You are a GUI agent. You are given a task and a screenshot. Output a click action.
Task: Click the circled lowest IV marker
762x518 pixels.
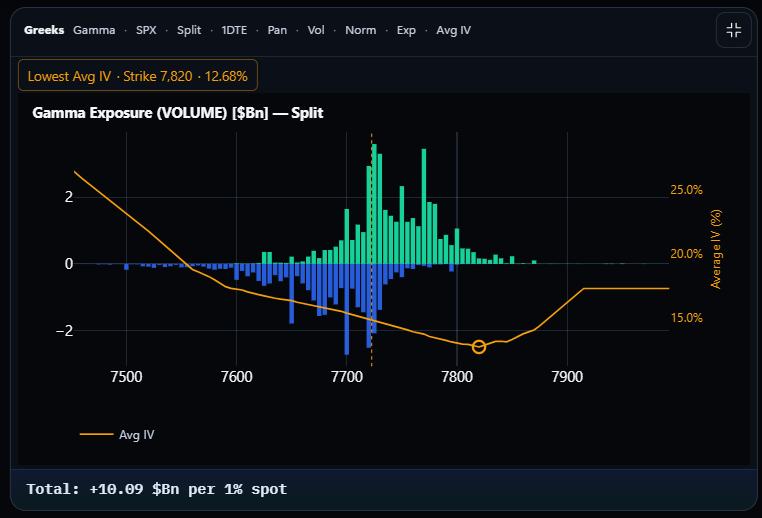(479, 346)
